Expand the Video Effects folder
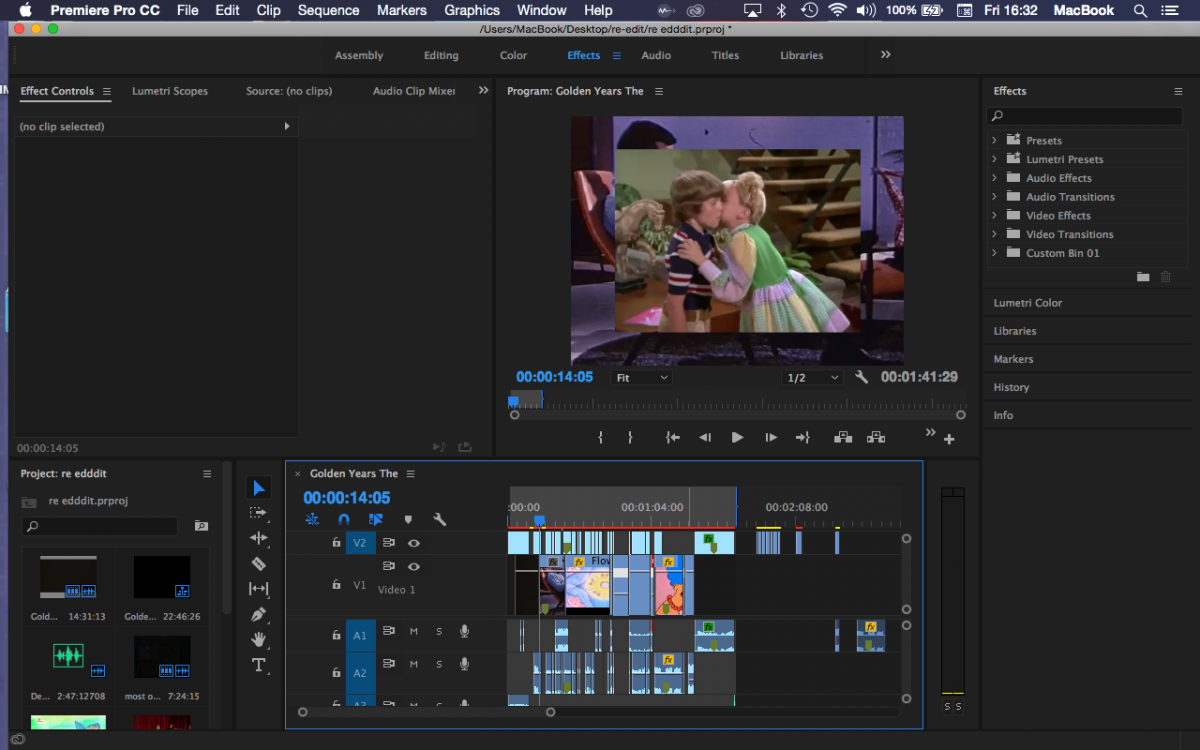The width and height of the screenshot is (1200, 750). tap(994, 216)
